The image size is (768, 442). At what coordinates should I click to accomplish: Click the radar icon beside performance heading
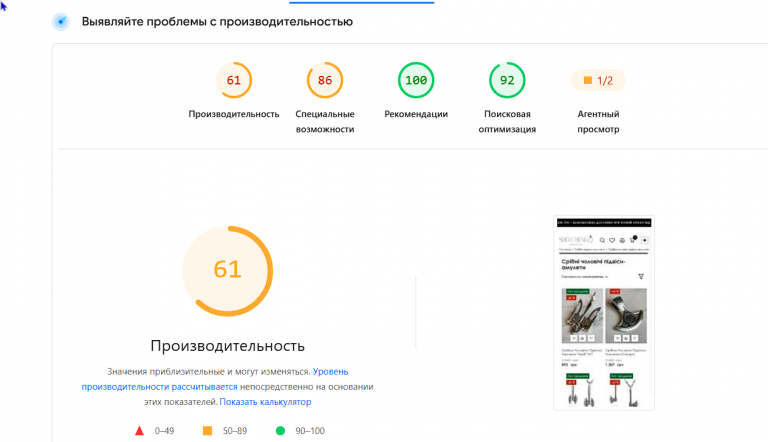pyautogui.click(x=61, y=22)
